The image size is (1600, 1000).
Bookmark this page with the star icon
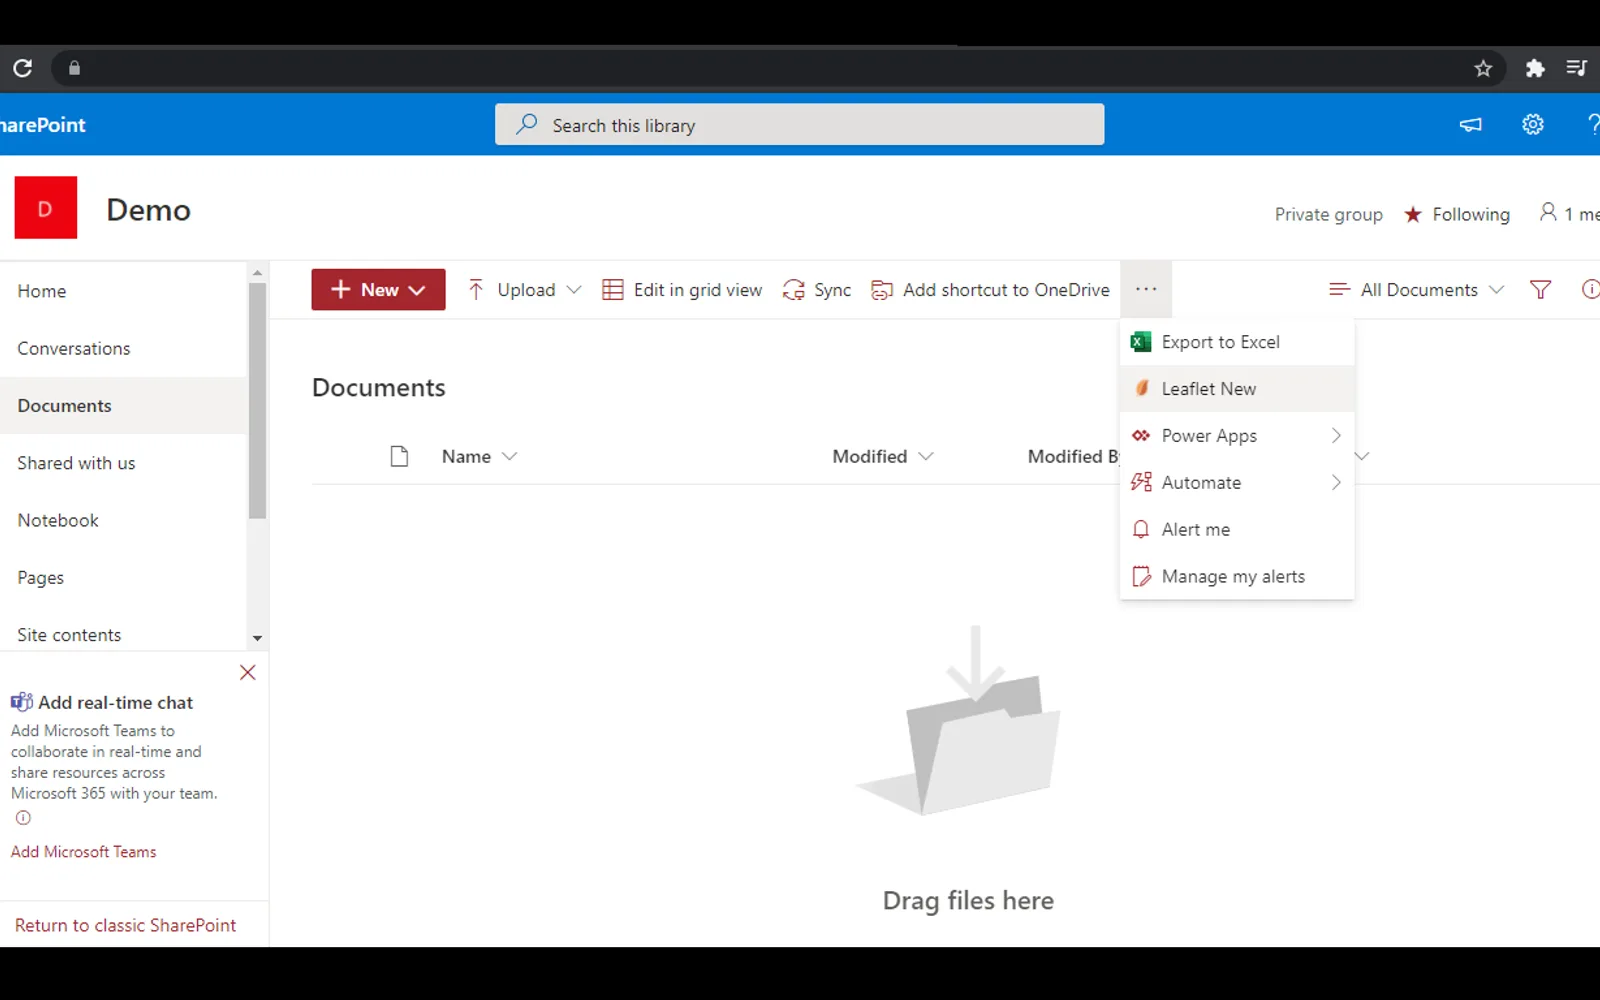[1483, 68]
